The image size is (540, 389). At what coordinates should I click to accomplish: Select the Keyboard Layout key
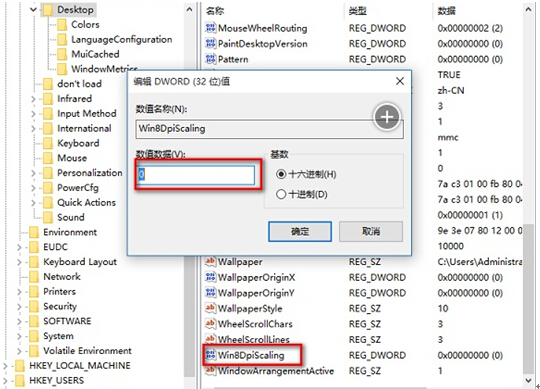(x=80, y=262)
